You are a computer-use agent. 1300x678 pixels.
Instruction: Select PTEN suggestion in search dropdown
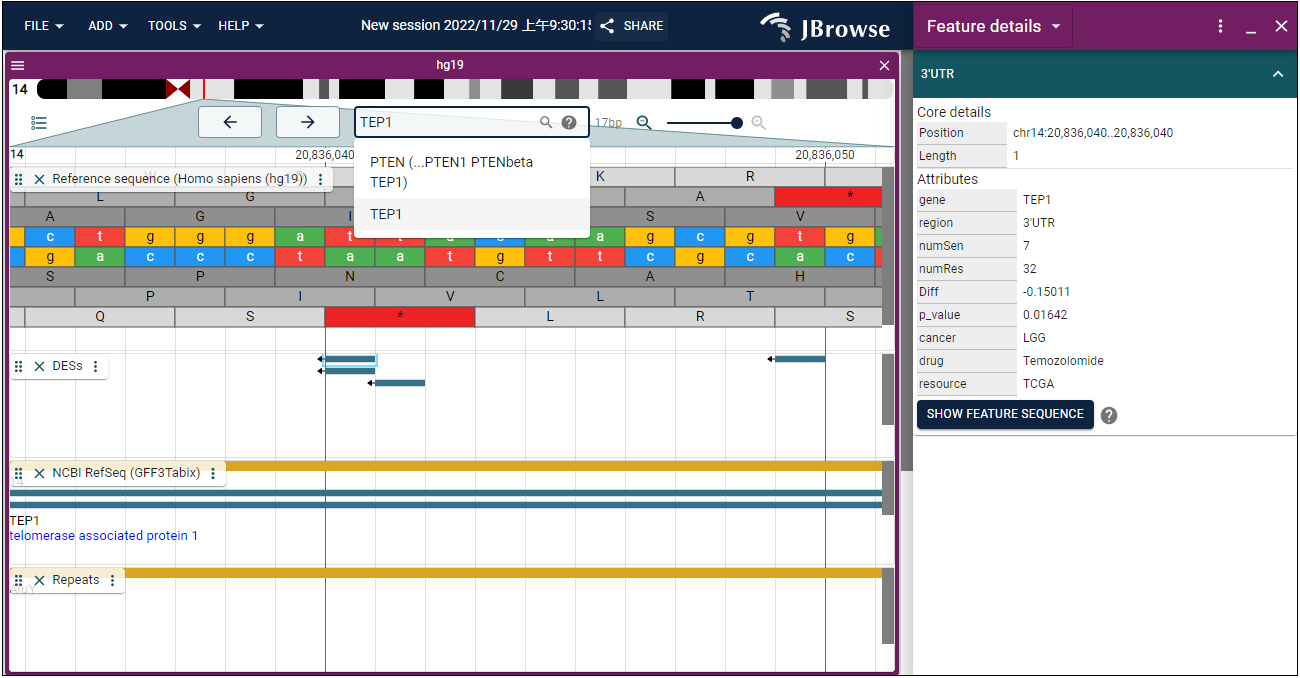[x=471, y=172]
